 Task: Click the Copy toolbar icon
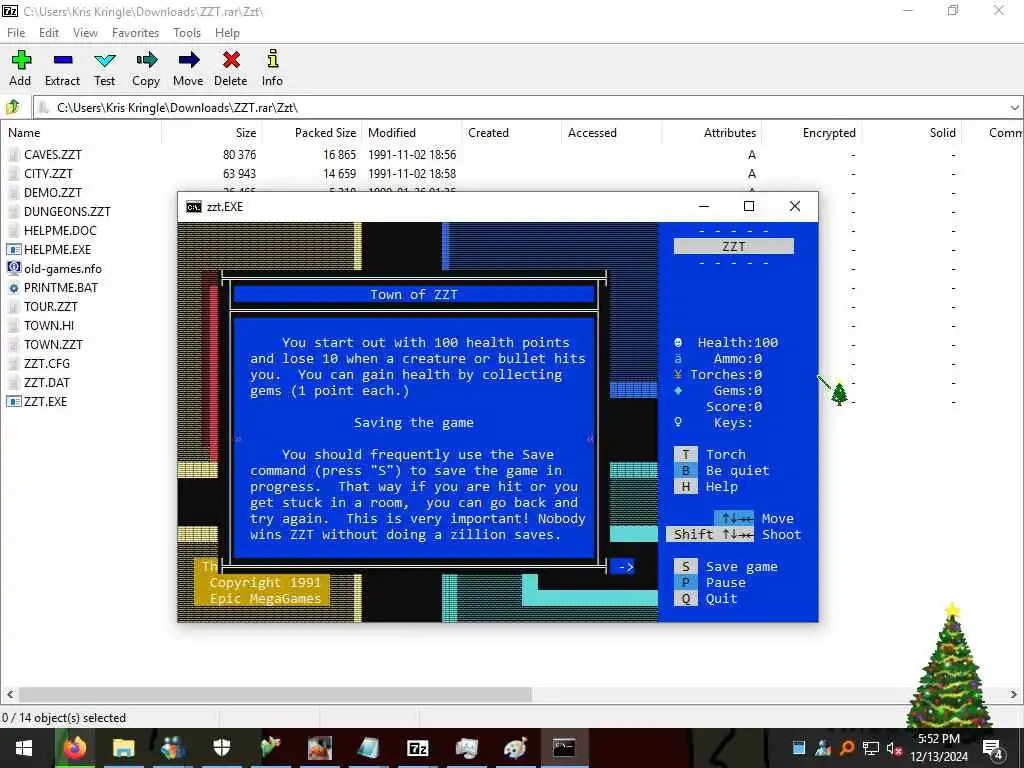tap(146, 60)
